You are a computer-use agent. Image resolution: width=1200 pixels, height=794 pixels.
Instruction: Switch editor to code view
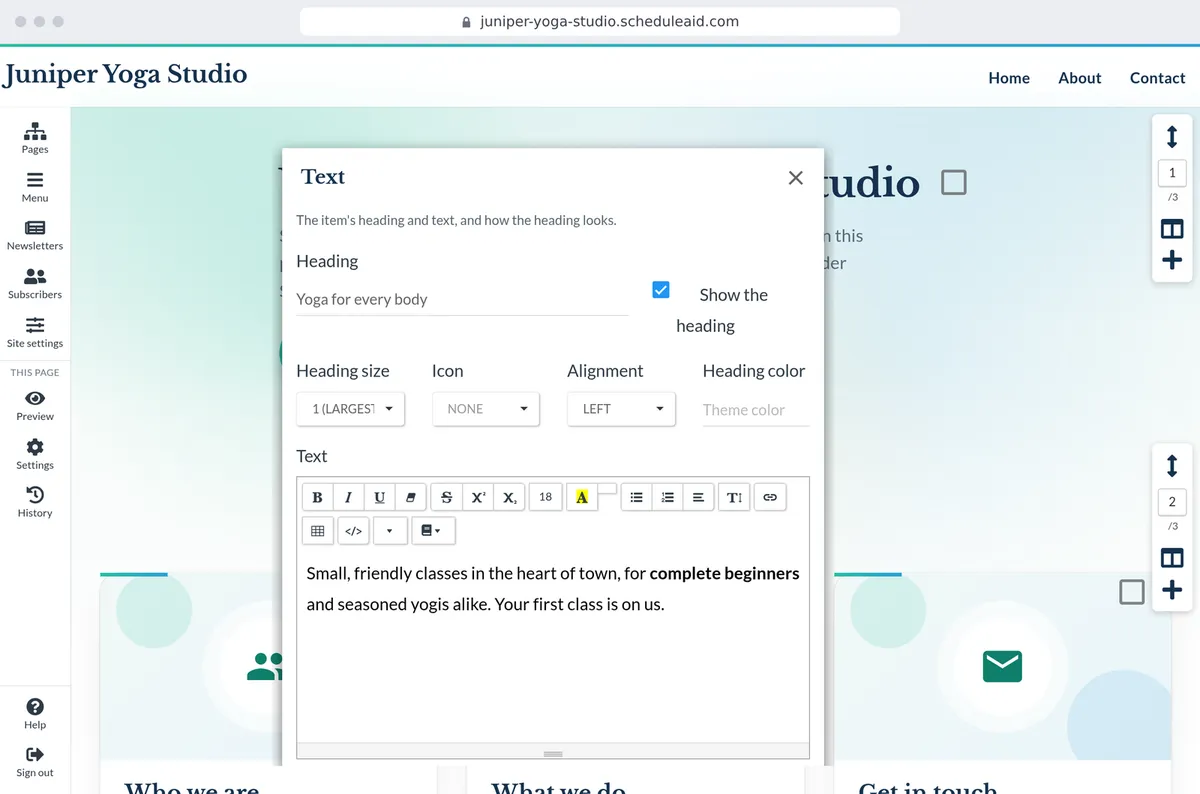353,531
